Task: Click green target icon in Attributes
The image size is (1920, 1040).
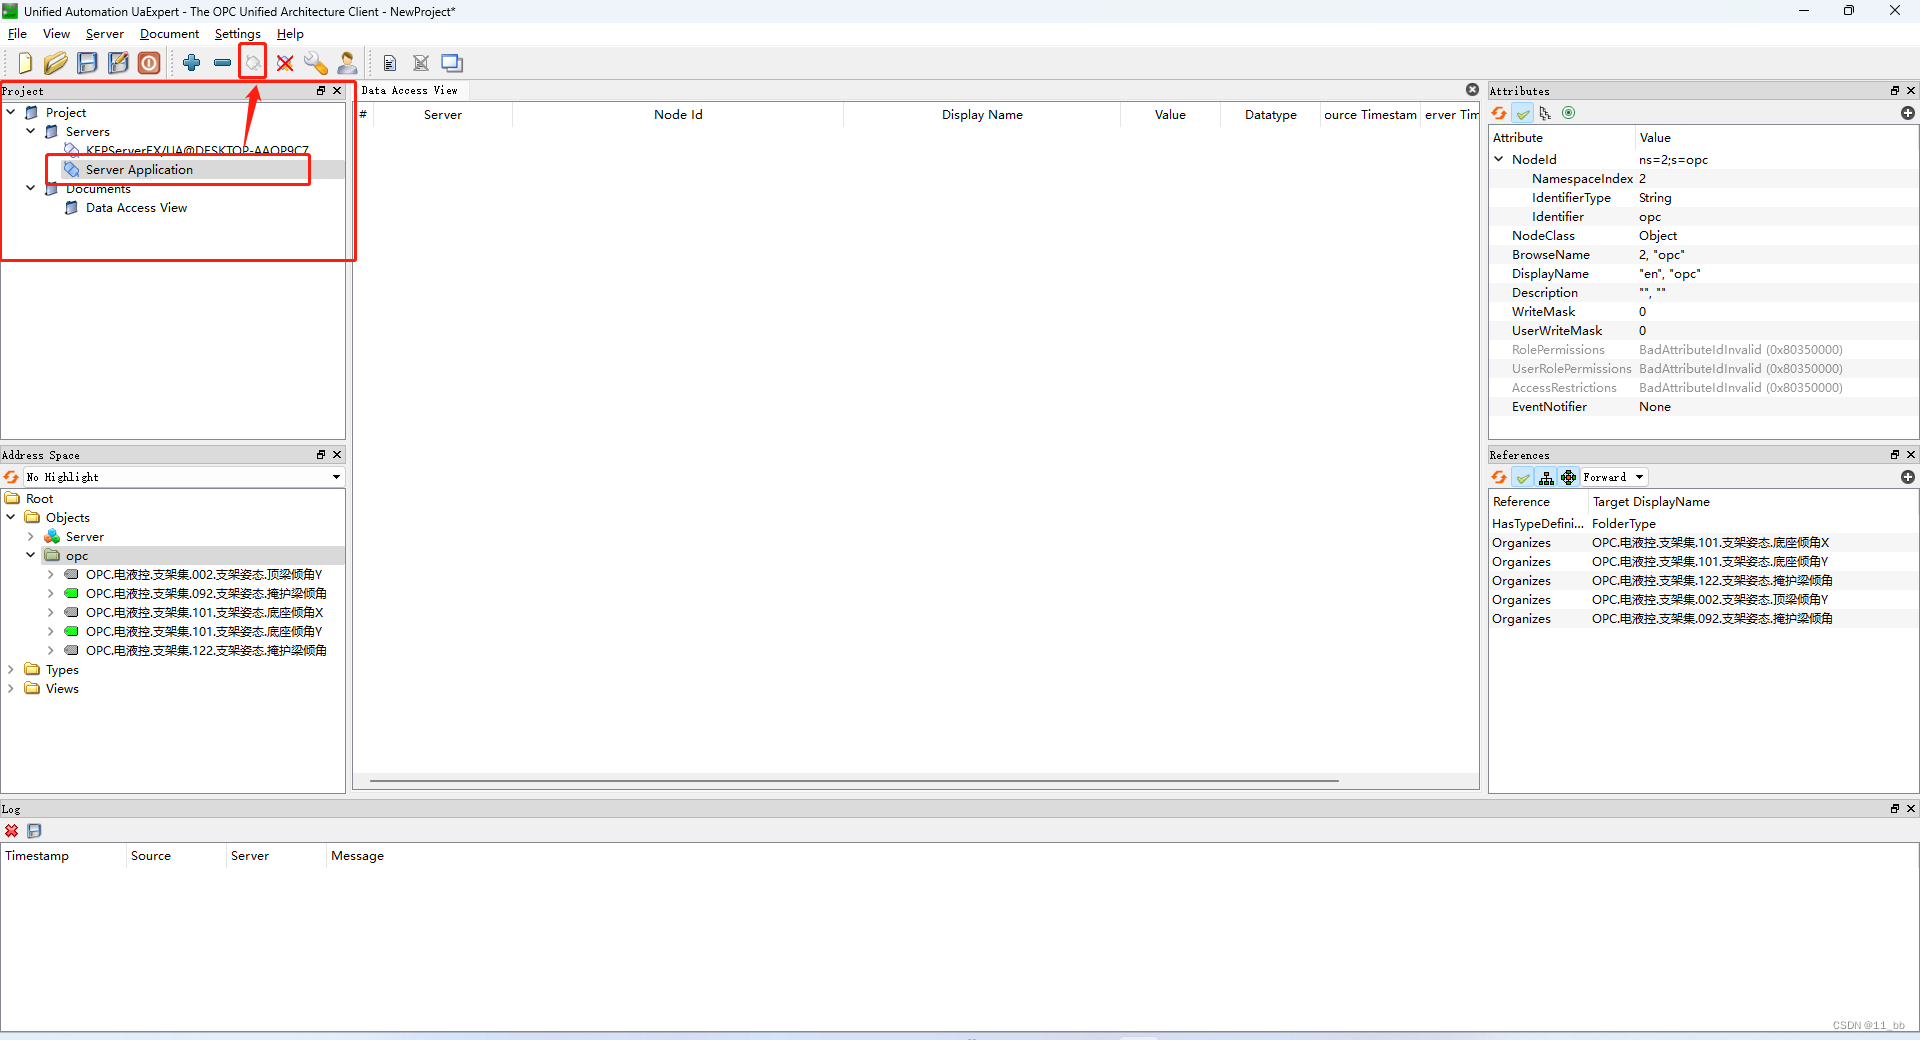Action: [x=1568, y=113]
